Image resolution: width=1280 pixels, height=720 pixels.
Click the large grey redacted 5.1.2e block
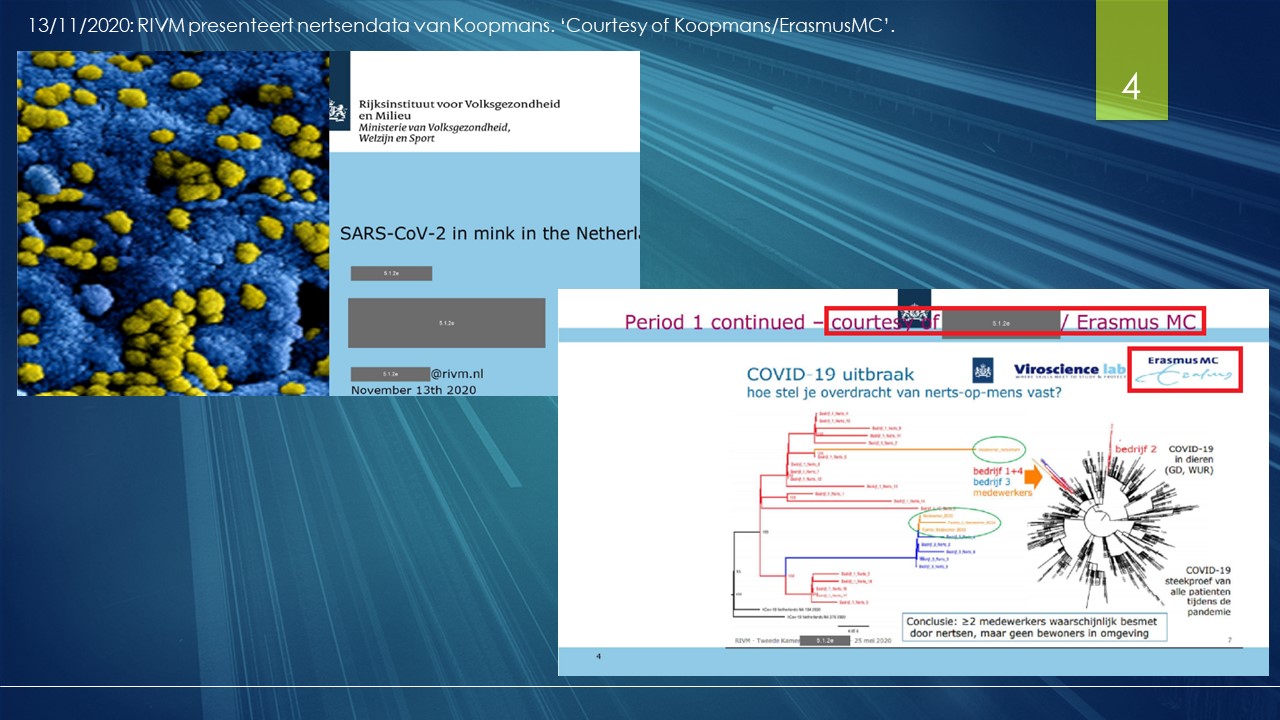[447, 323]
